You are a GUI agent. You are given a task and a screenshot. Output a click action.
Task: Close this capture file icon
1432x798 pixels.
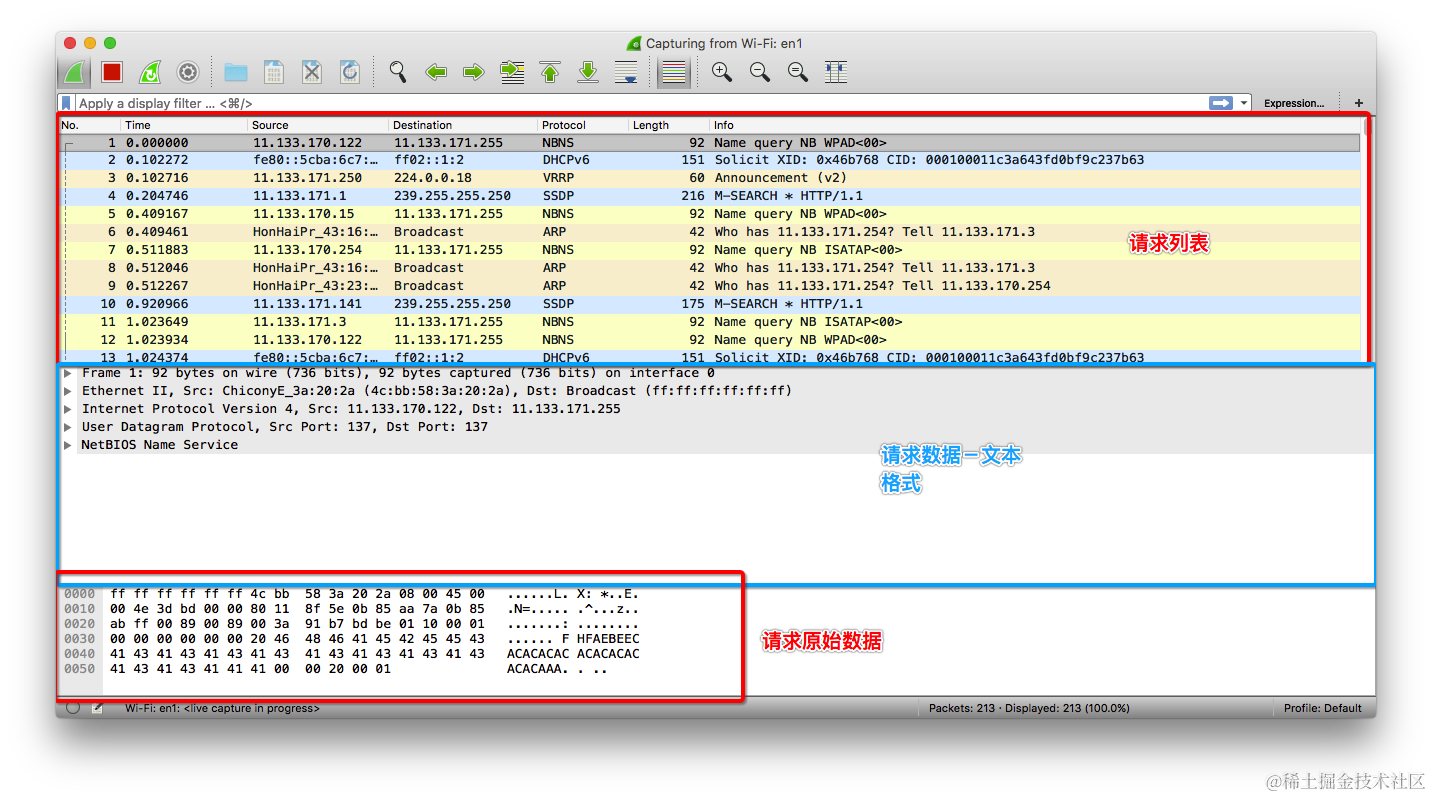(312, 72)
